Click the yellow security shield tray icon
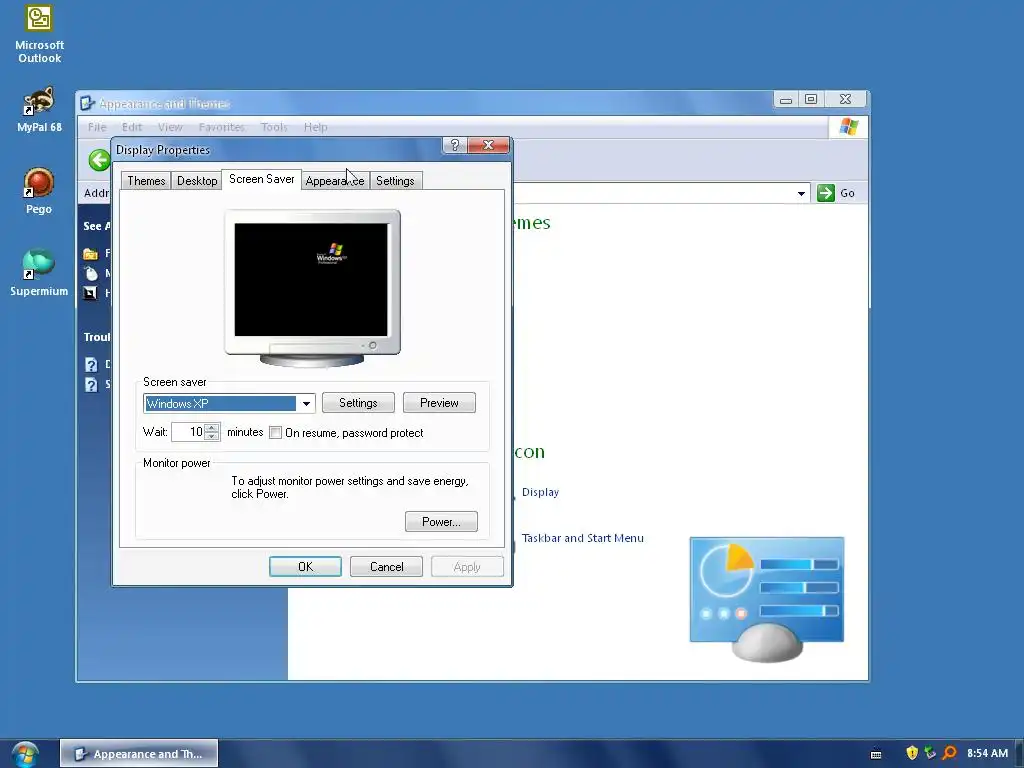This screenshot has height=768, width=1024. [x=912, y=753]
